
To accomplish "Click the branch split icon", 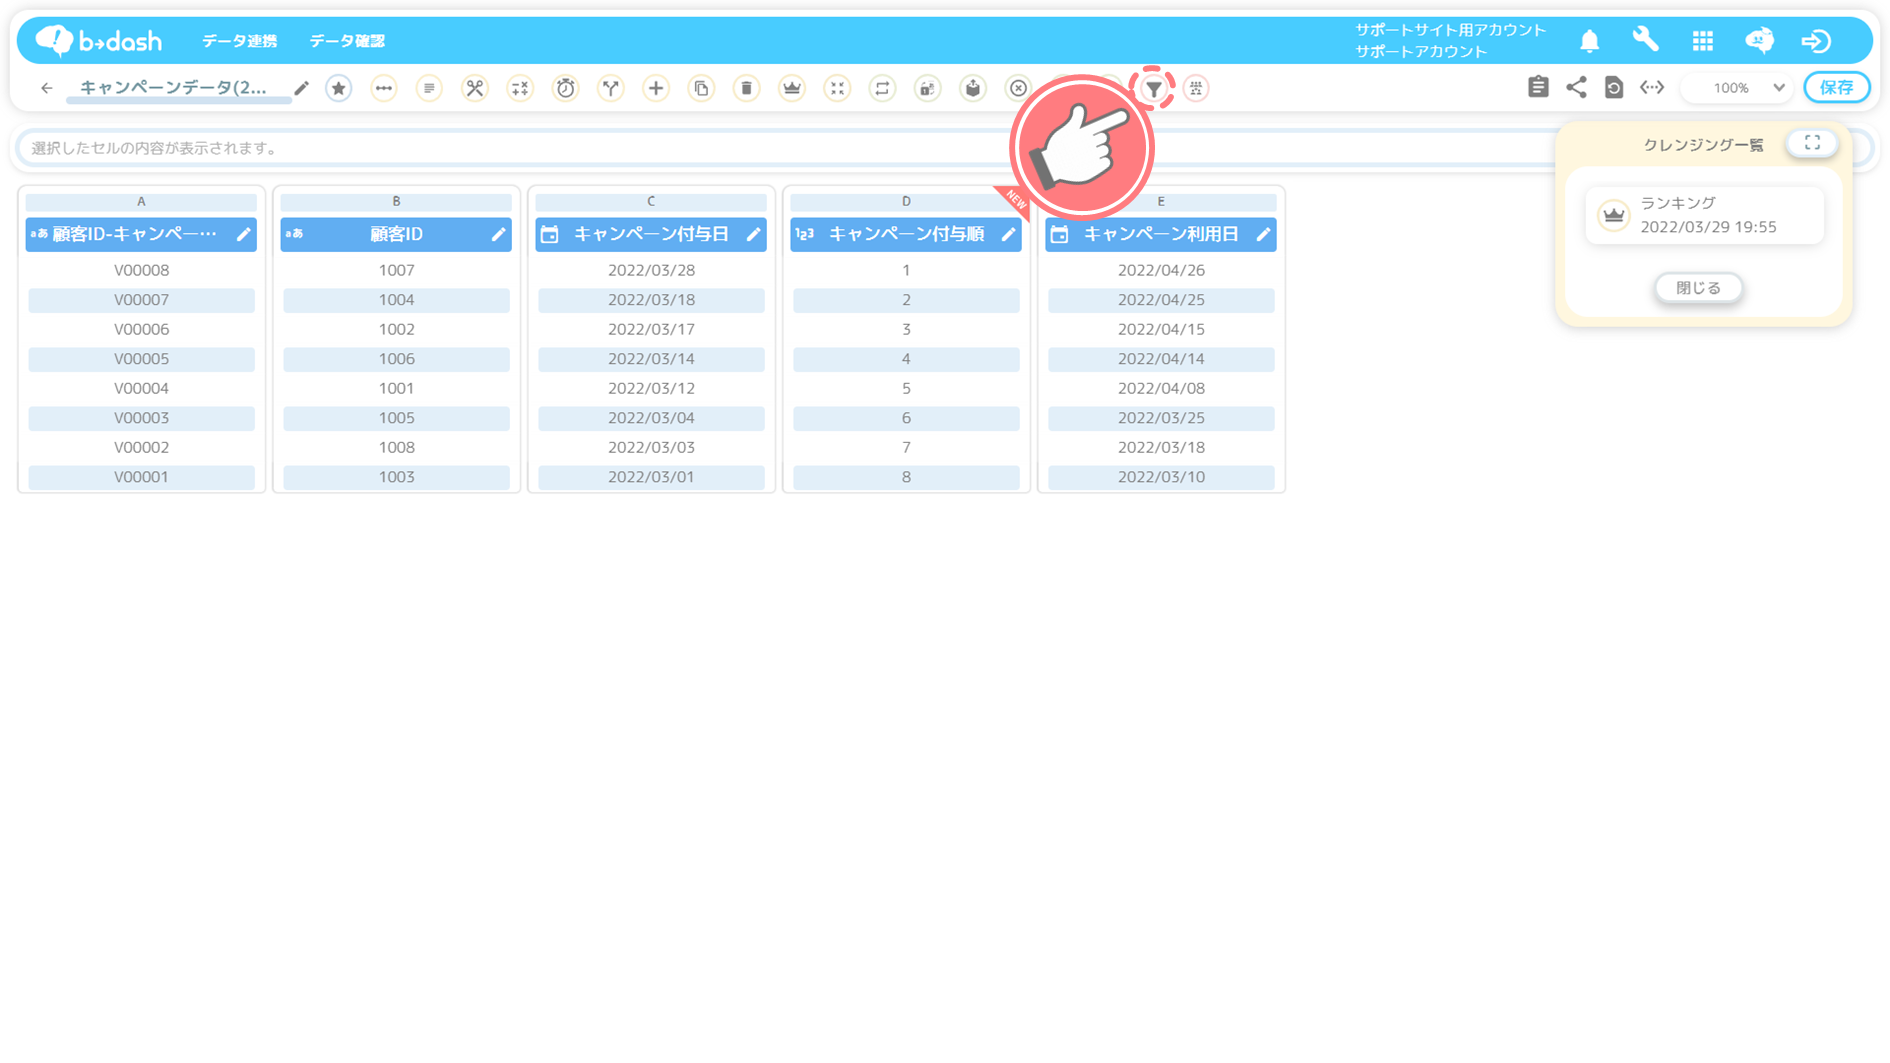I will tap(611, 88).
